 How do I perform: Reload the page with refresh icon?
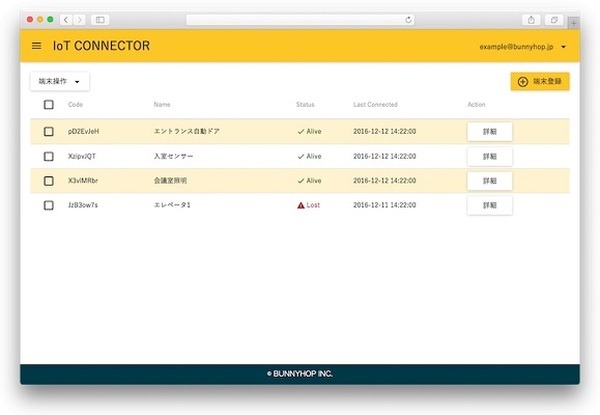(408, 19)
